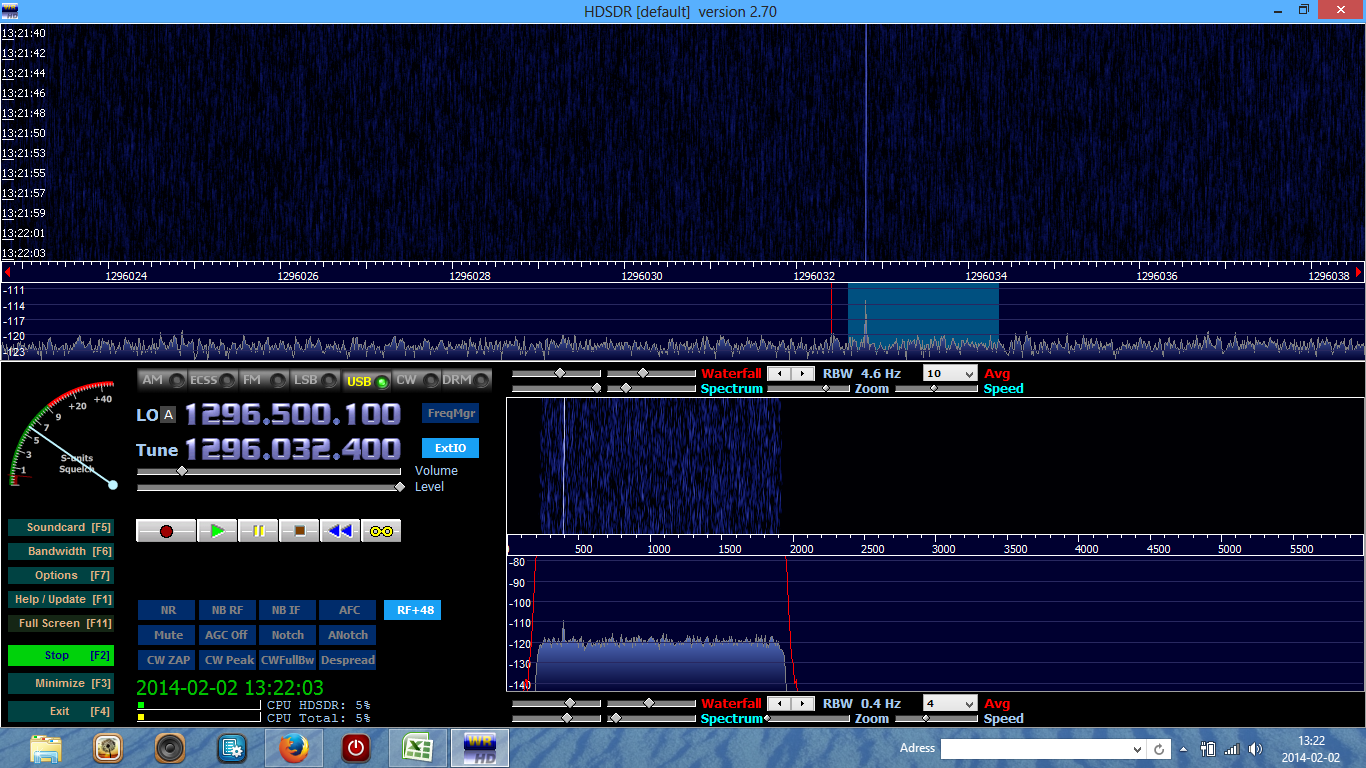Image resolution: width=1366 pixels, height=768 pixels.
Task: Open upper Avg dropdown showing 10
Action: tap(950, 373)
